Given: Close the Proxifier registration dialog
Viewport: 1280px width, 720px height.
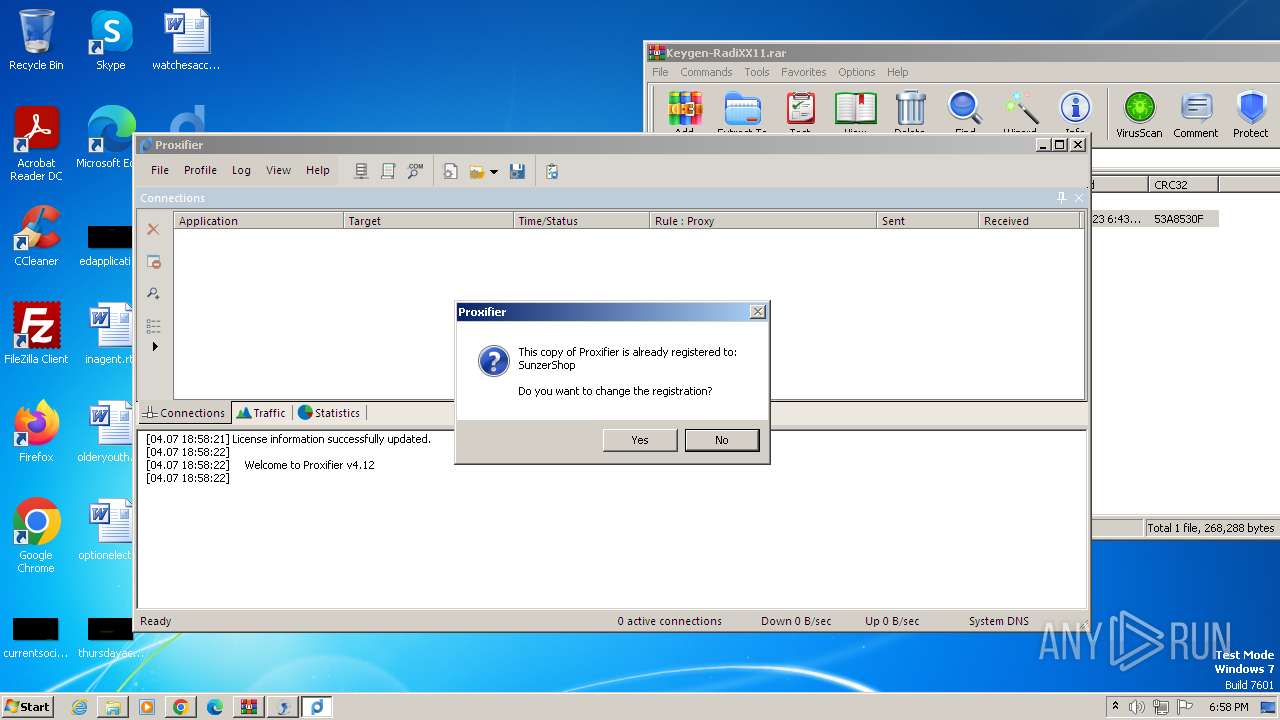Looking at the screenshot, I should pos(758,312).
